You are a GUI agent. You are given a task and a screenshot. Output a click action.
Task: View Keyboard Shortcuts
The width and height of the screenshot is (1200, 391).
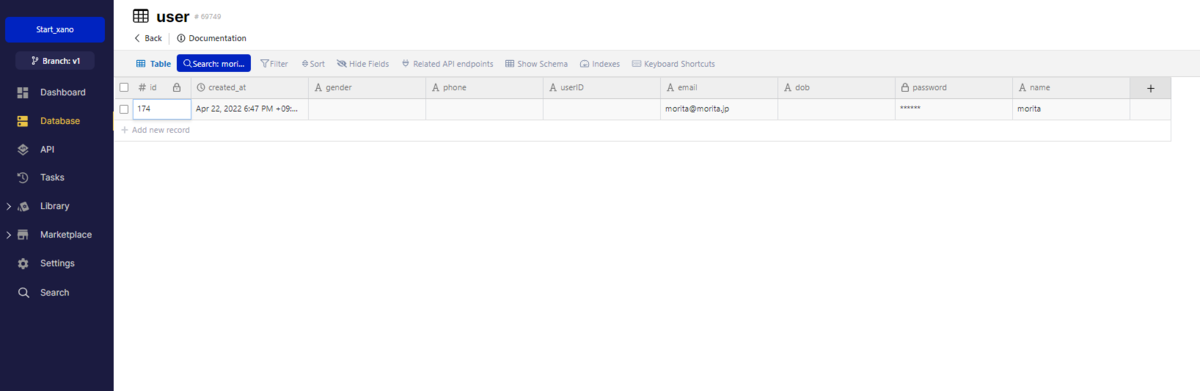673,64
